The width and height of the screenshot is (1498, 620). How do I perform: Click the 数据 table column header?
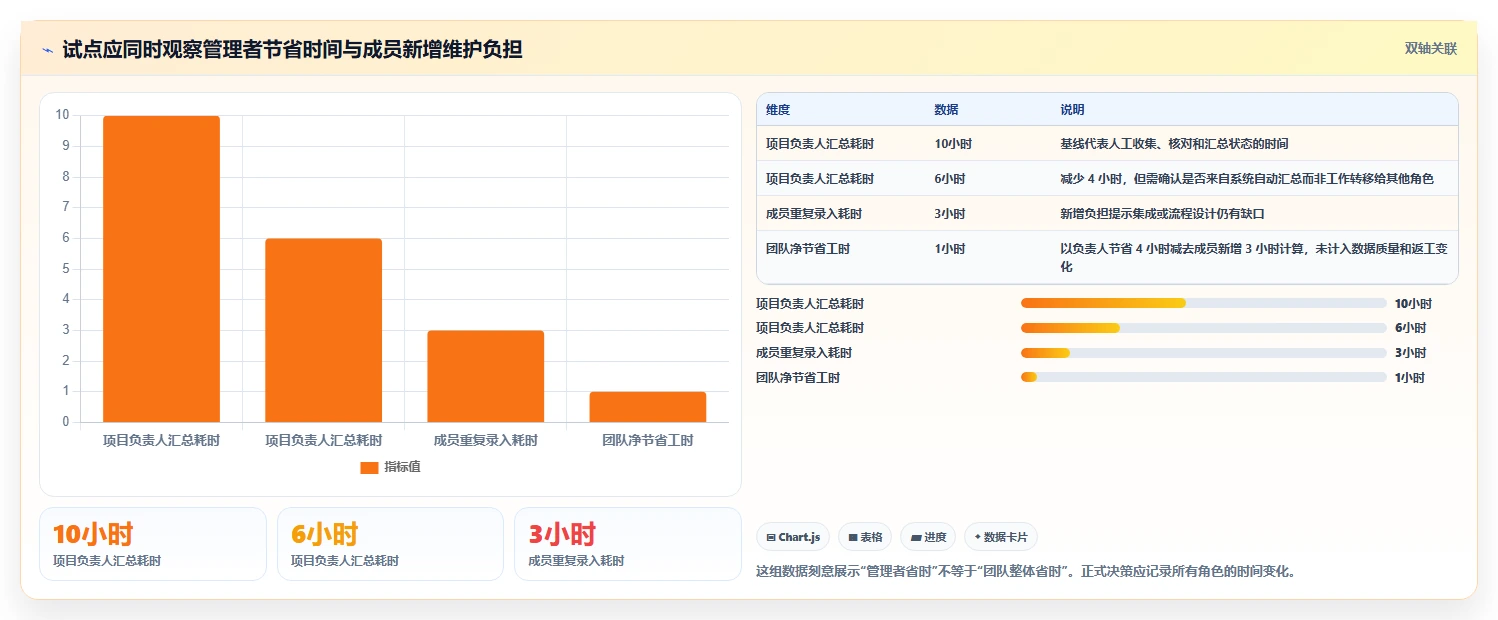(x=946, y=110)
